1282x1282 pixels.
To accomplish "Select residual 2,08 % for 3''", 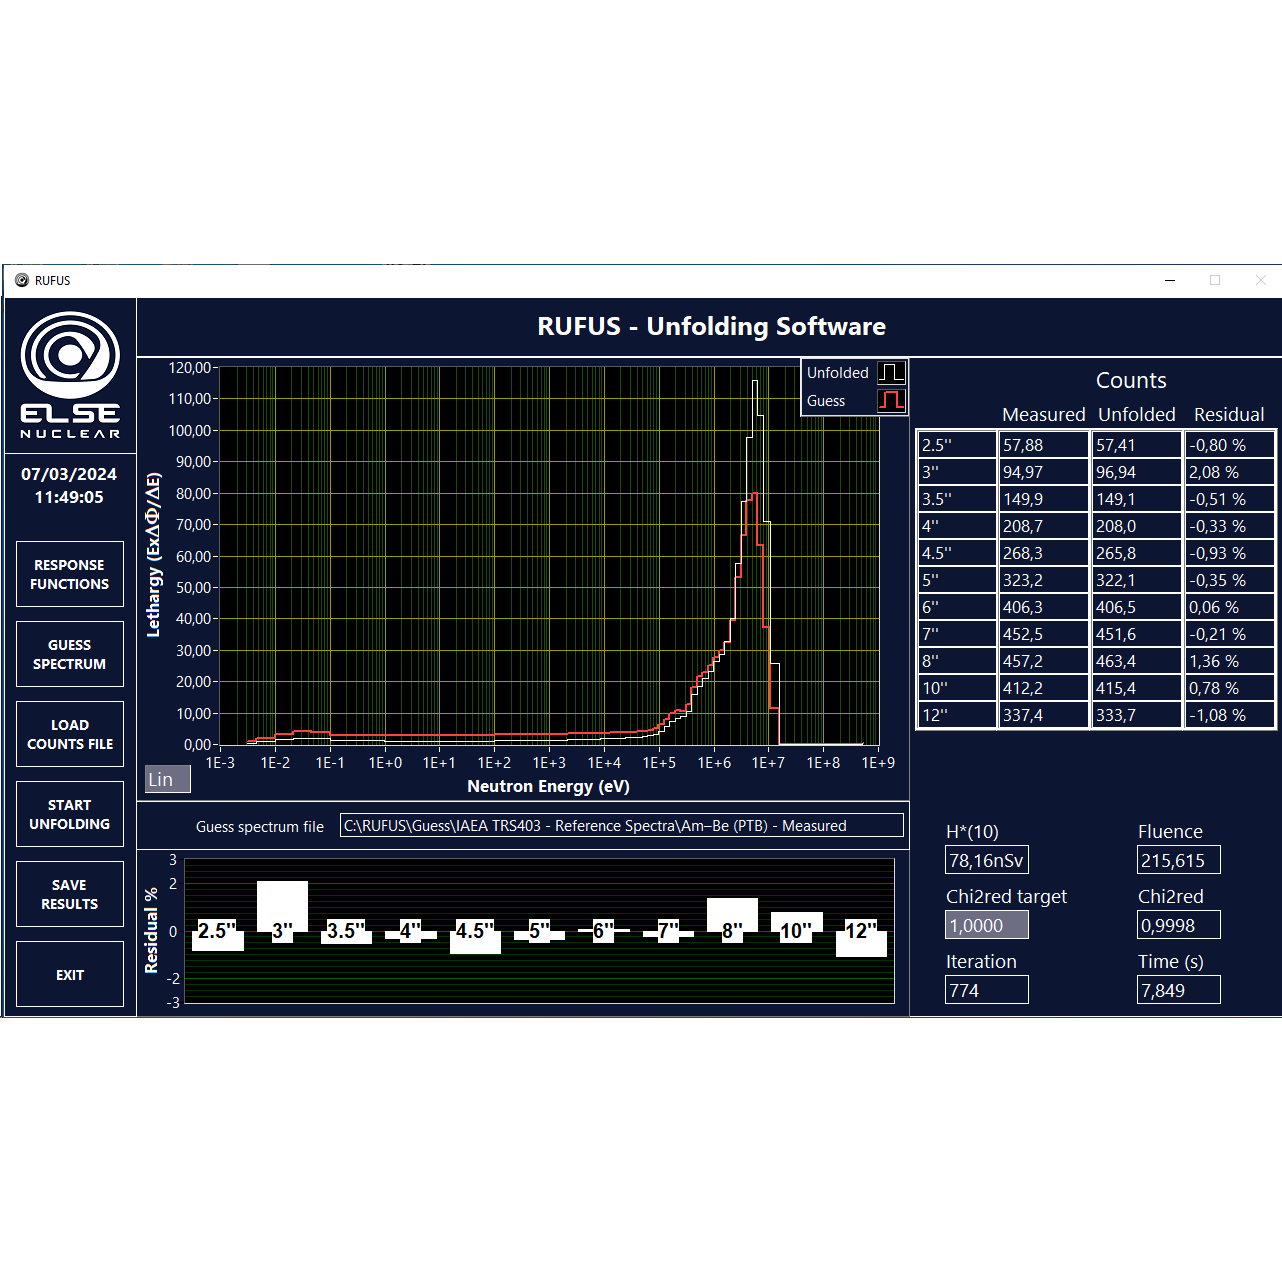I will tap(1230, 472).
